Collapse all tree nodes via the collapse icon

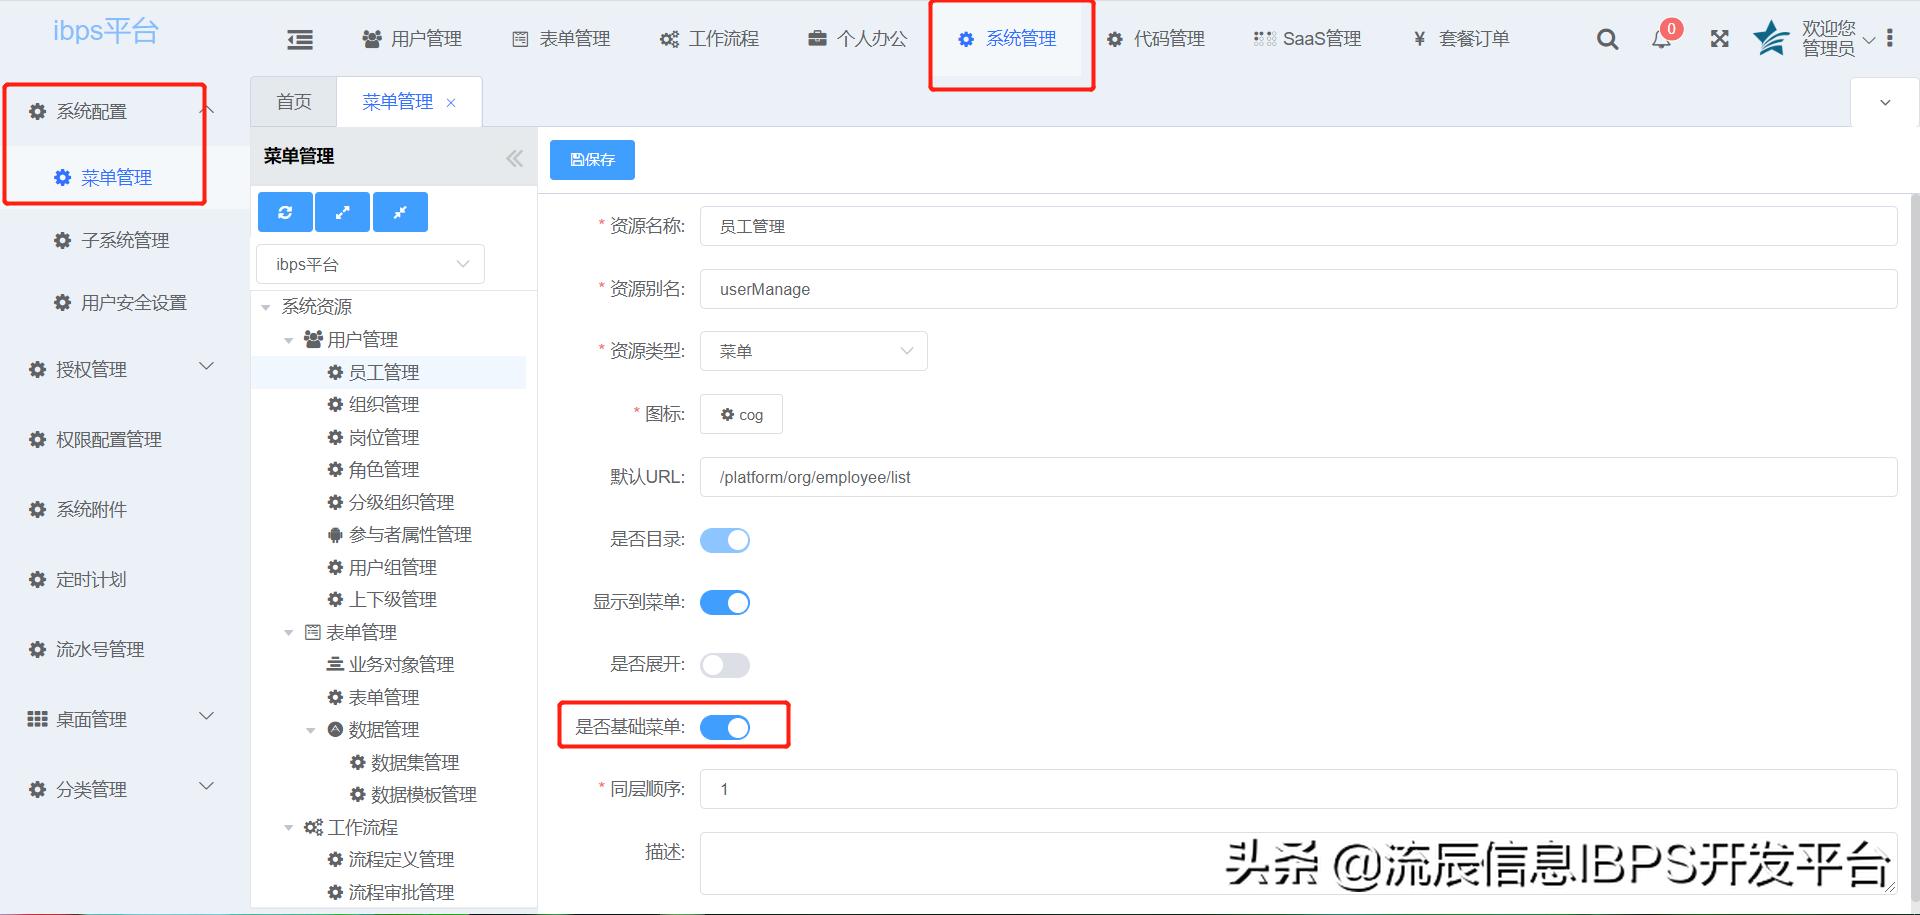[x=400, y=212]
